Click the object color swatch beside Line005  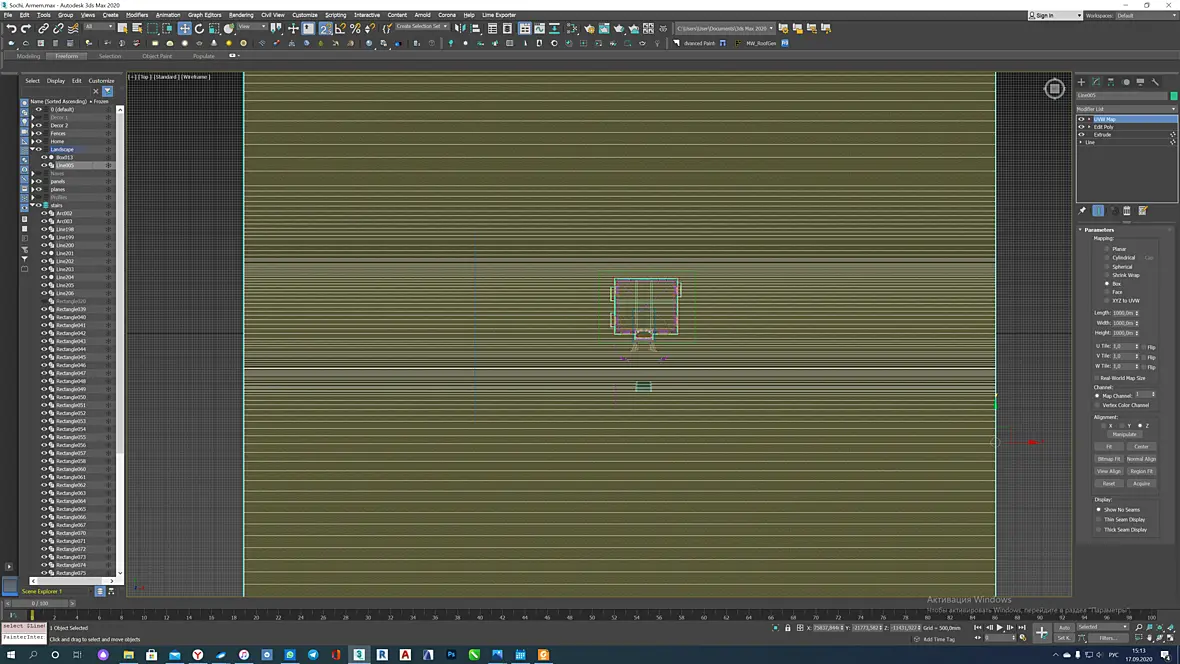[x=1173, y=96]
